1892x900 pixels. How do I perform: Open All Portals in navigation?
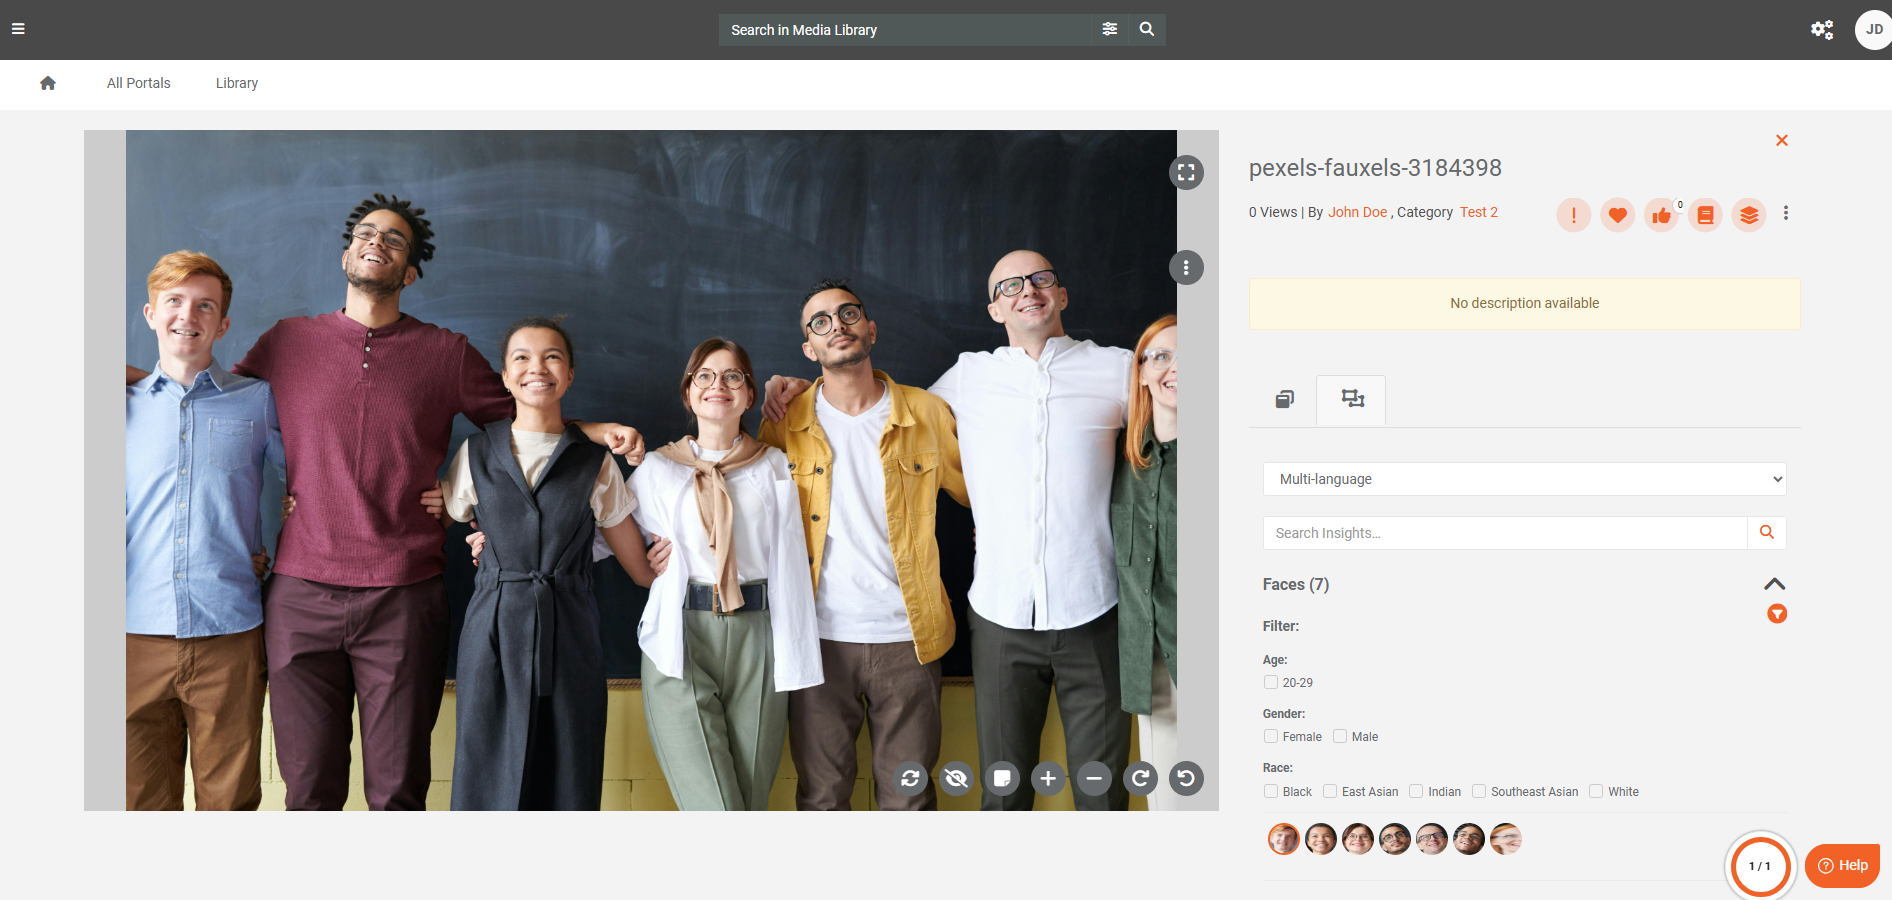pos(139,83)
